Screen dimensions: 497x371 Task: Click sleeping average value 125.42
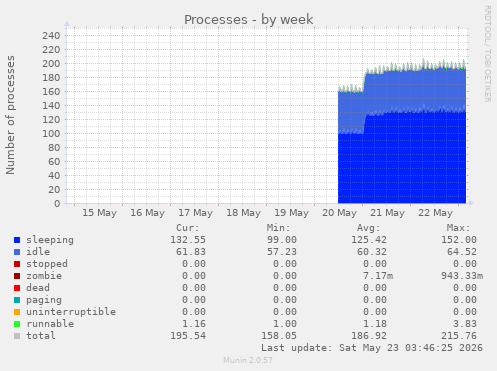369,240
